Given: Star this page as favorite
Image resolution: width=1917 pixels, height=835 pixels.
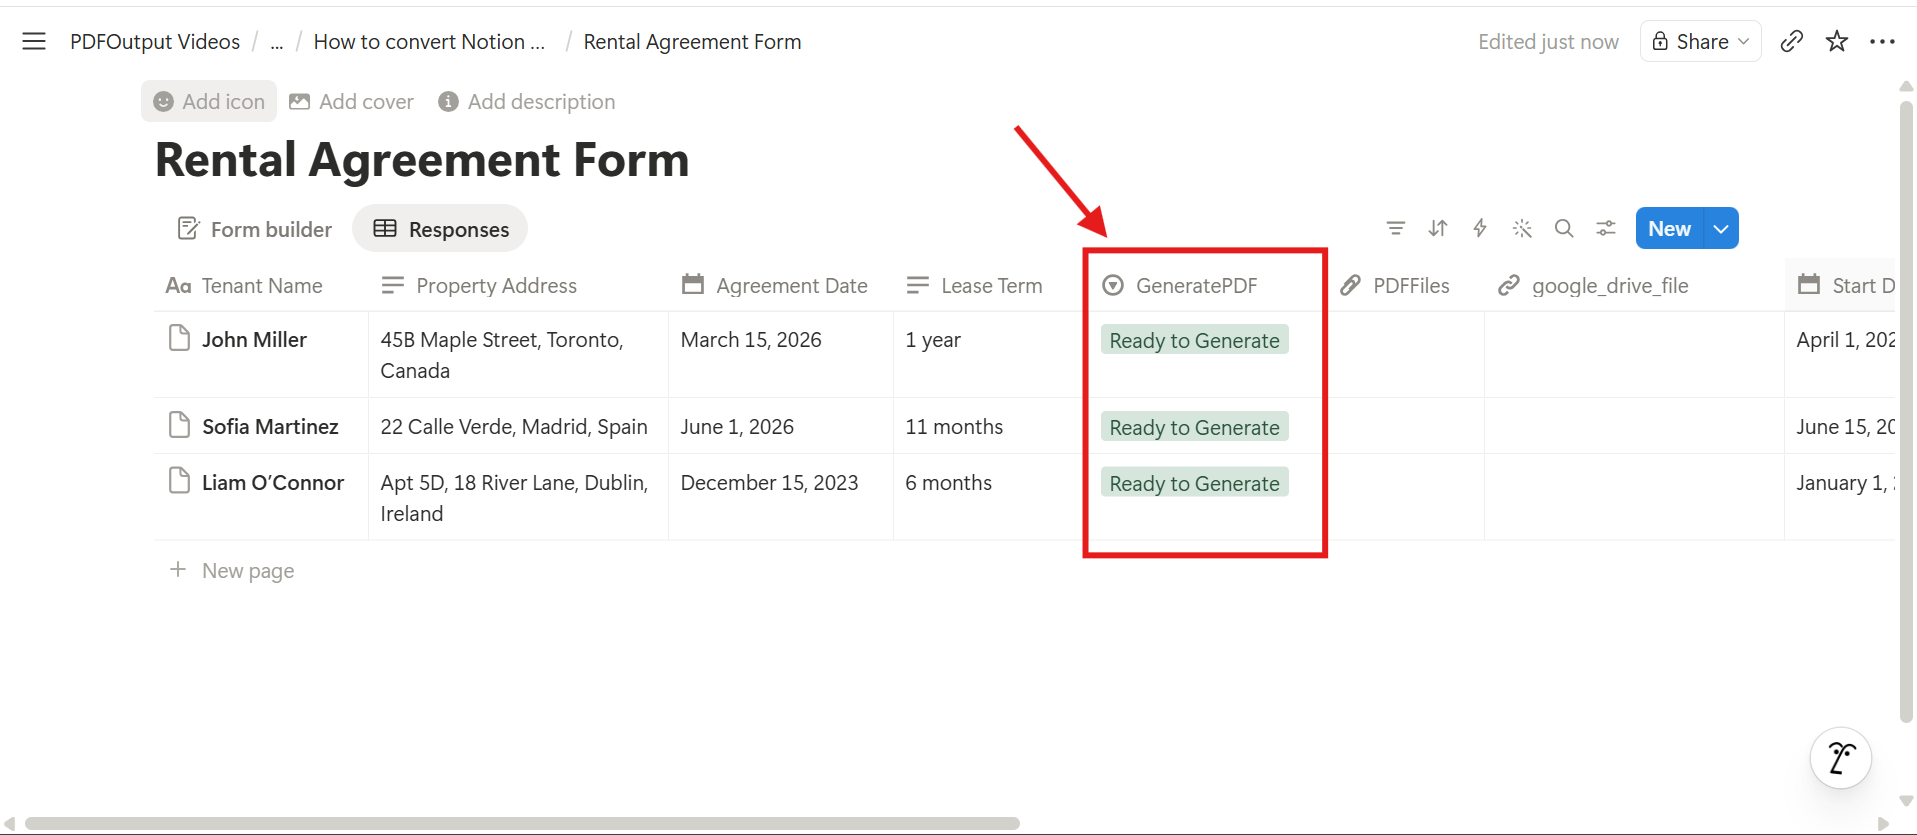Looking at the screenshot, I should (x=1836, y=41).
